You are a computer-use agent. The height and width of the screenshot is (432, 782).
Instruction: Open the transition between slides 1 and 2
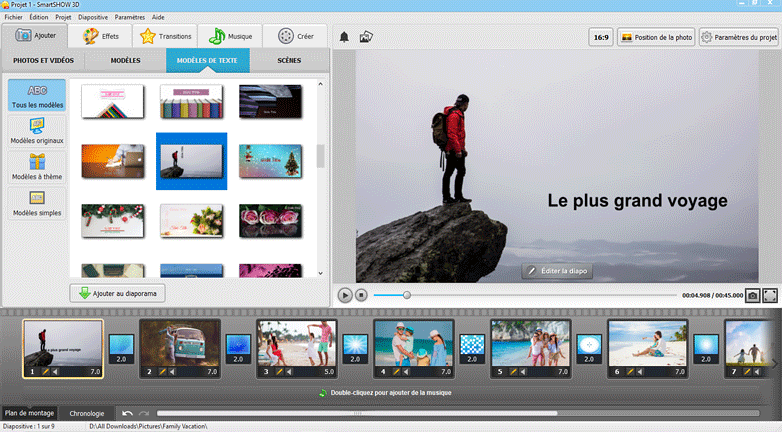[x=120, y=349]
